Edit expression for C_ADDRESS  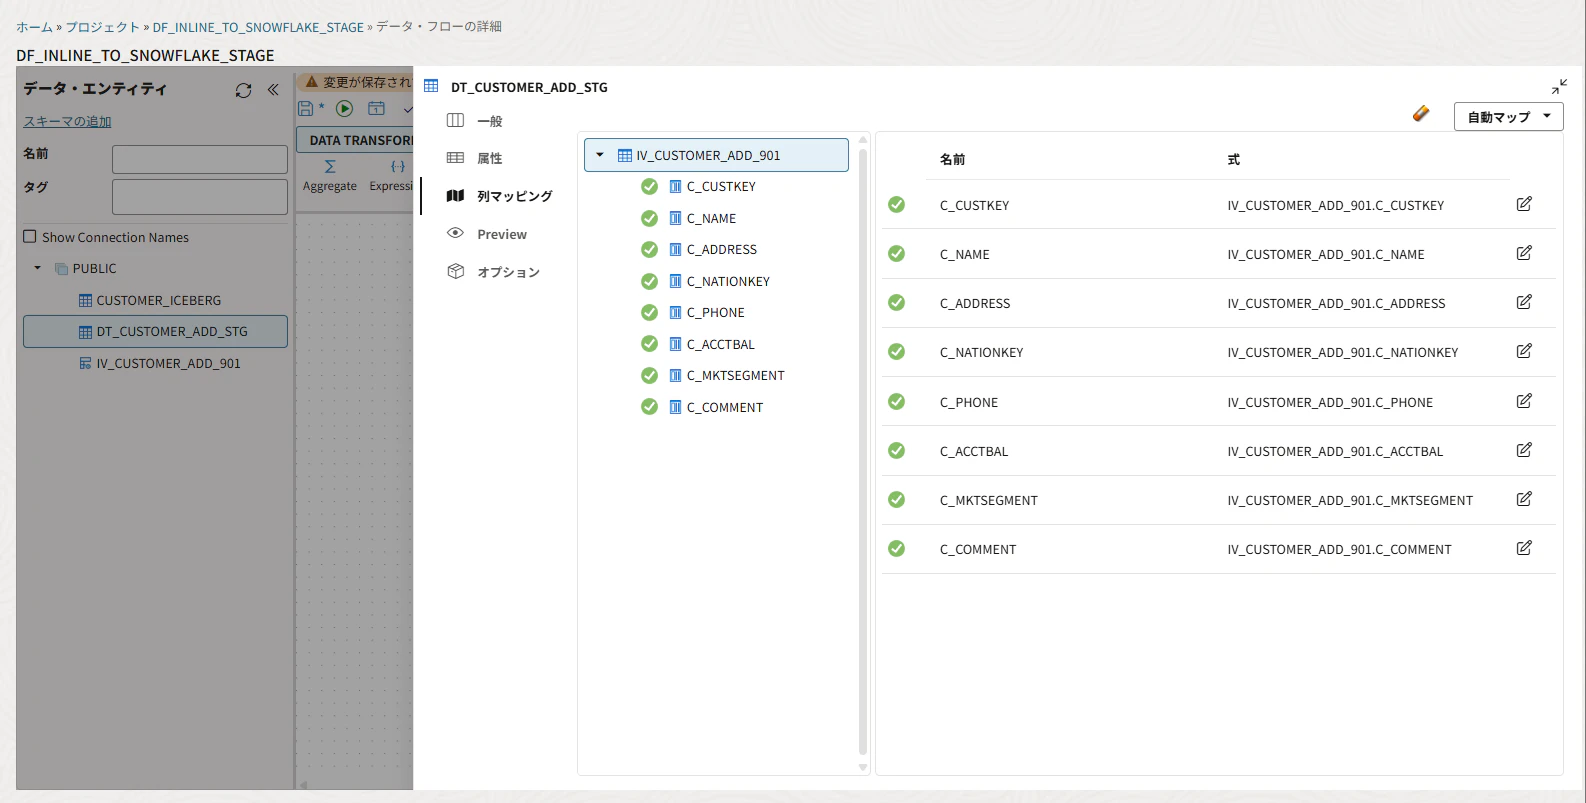point(1524,302)
